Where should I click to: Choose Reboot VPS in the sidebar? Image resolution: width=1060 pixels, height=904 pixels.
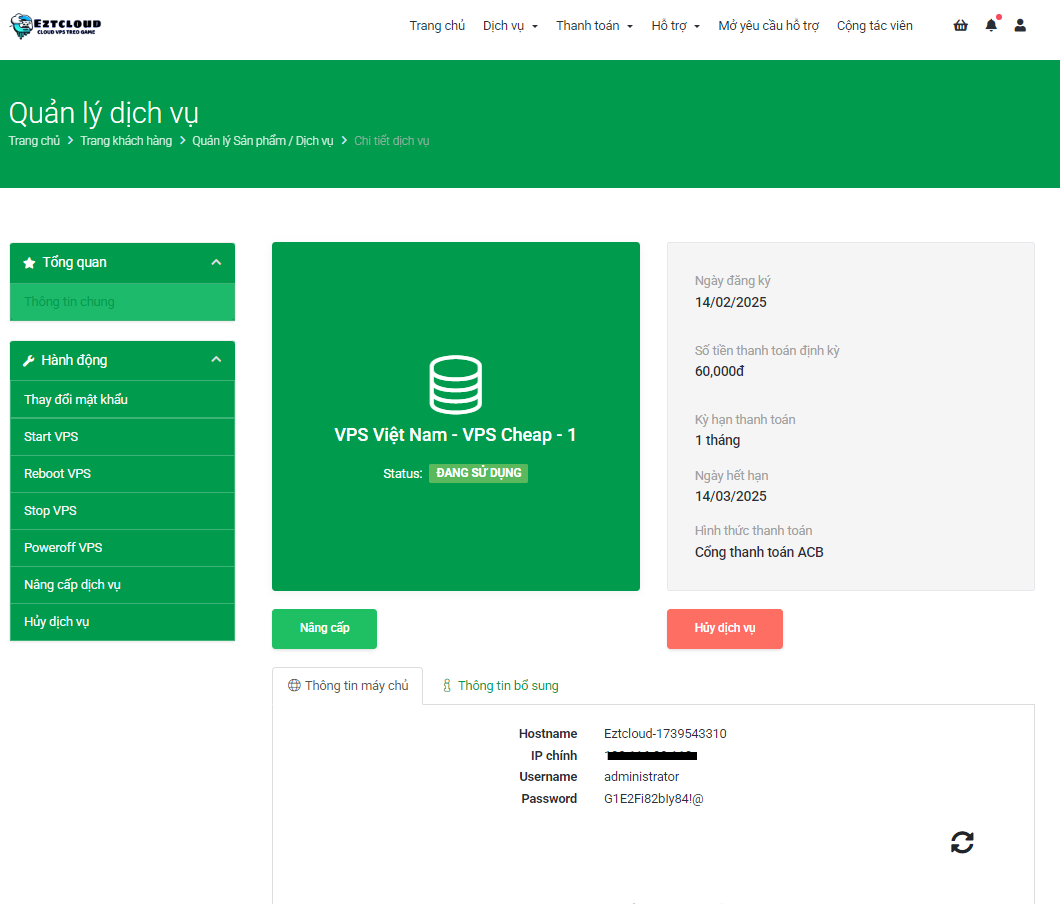point(58,474)
